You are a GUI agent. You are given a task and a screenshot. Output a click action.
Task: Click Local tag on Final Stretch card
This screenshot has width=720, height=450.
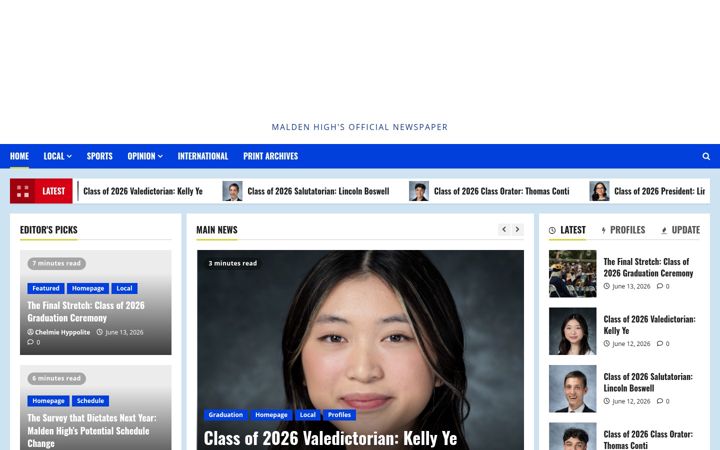coord(124,288)
